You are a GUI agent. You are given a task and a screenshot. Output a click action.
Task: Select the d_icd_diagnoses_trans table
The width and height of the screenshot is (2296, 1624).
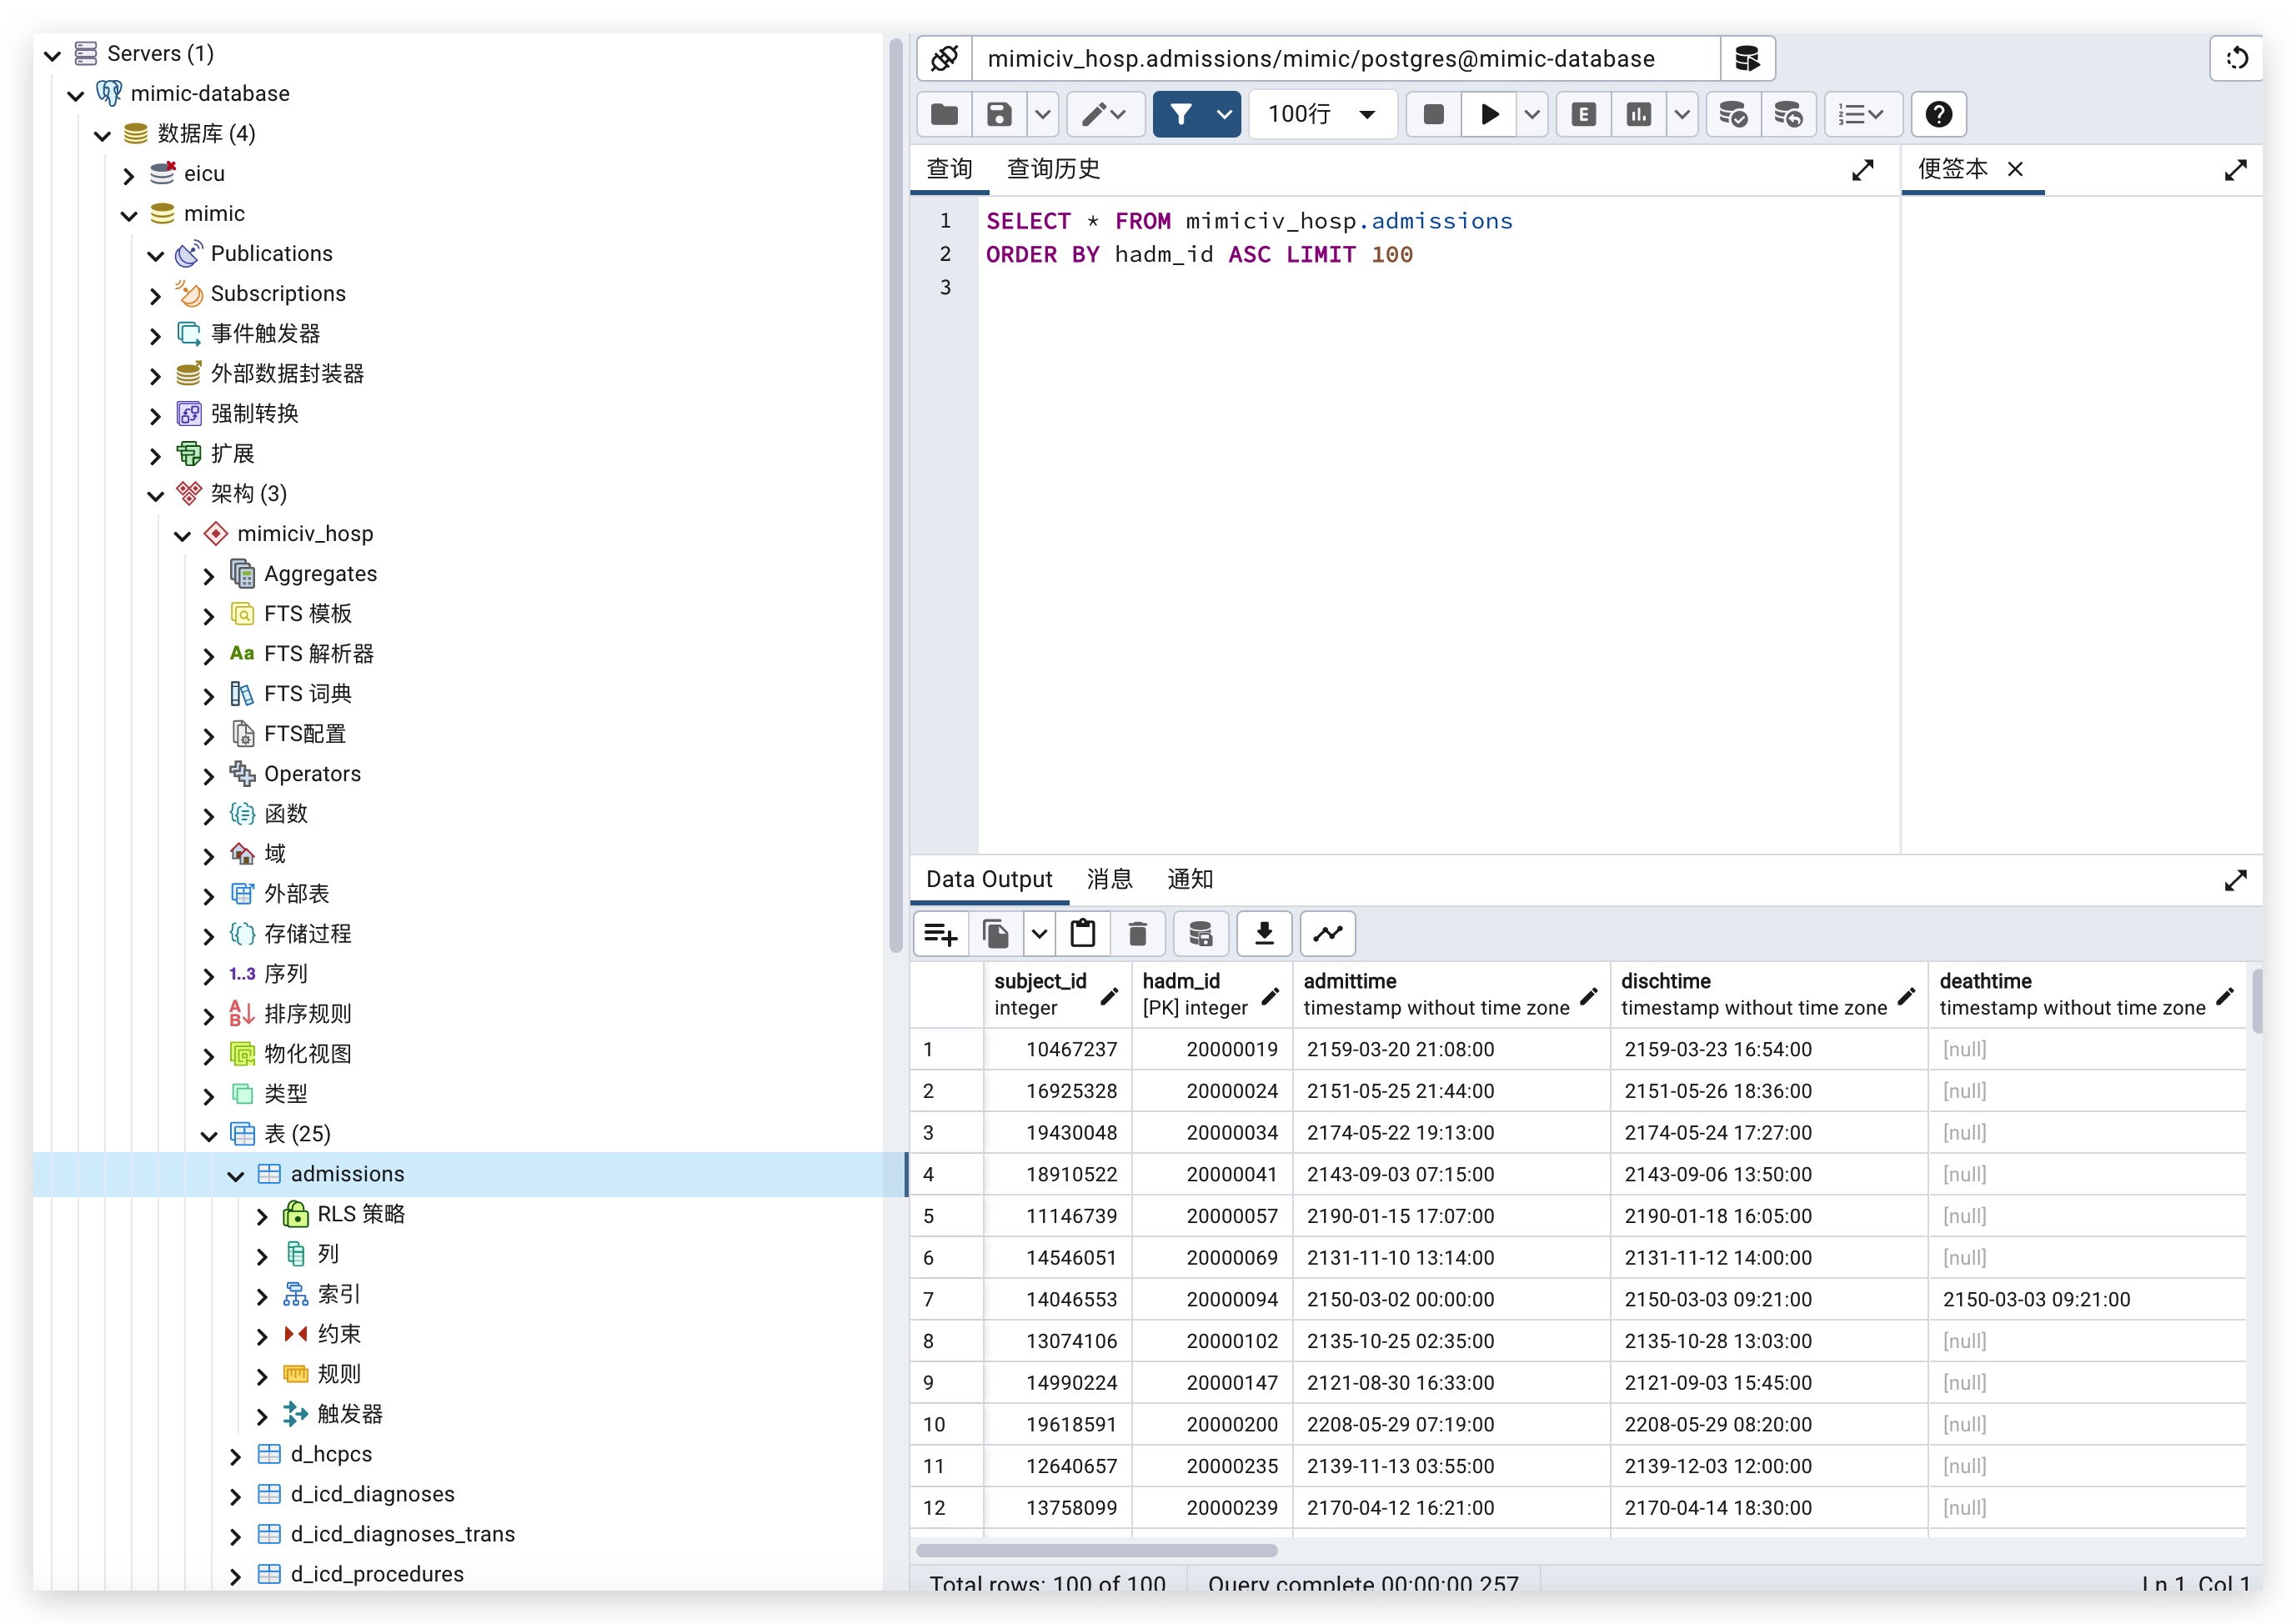403,1534
